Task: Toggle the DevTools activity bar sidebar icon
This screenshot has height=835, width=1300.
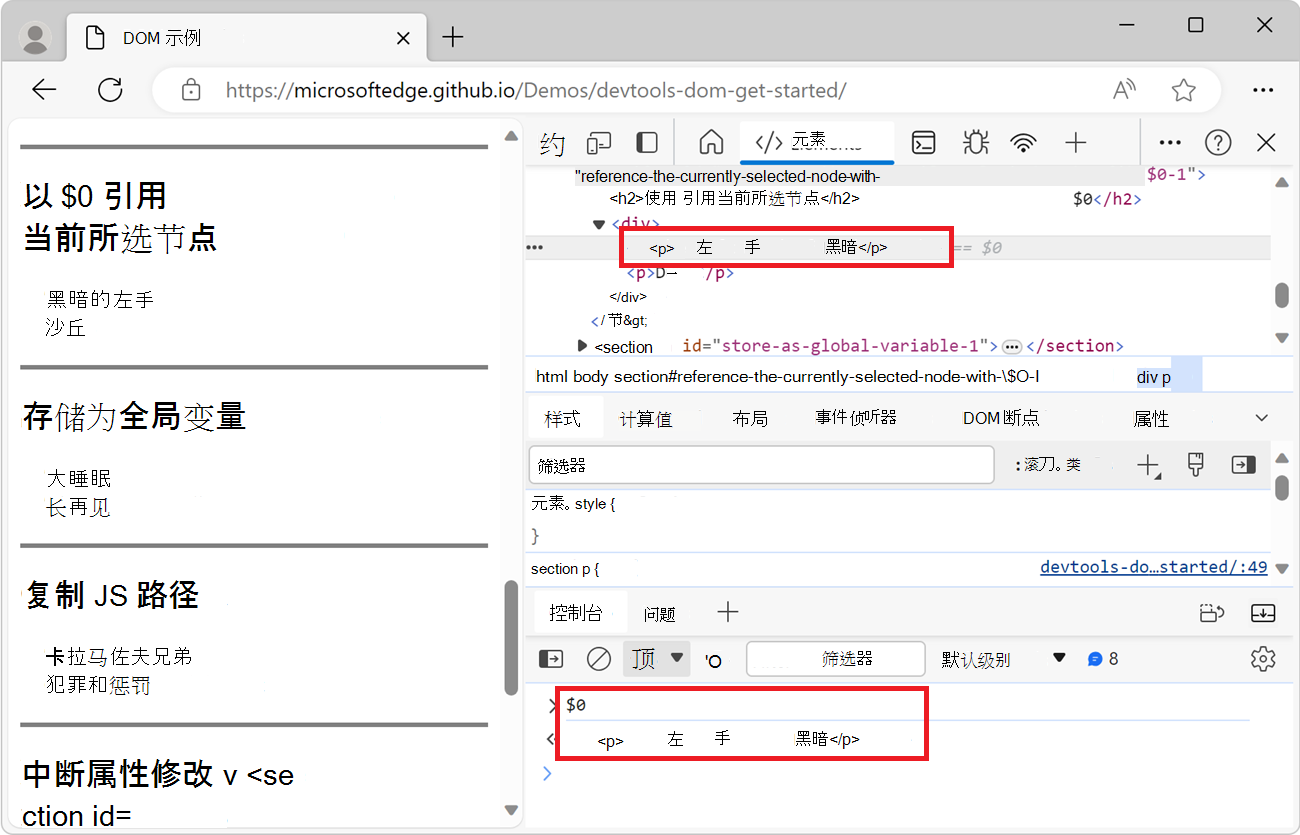Action: (647, 143)
